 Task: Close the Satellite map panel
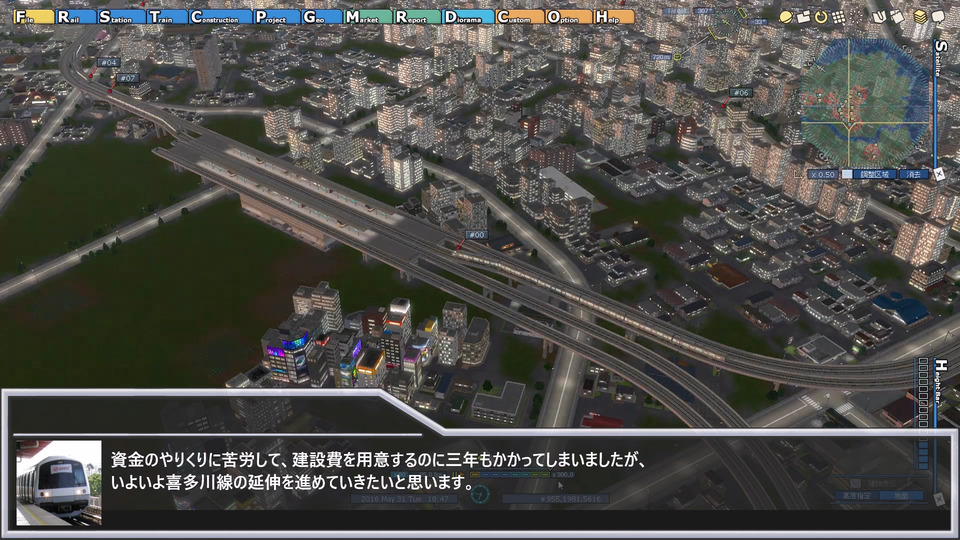(x=940, y=174)
